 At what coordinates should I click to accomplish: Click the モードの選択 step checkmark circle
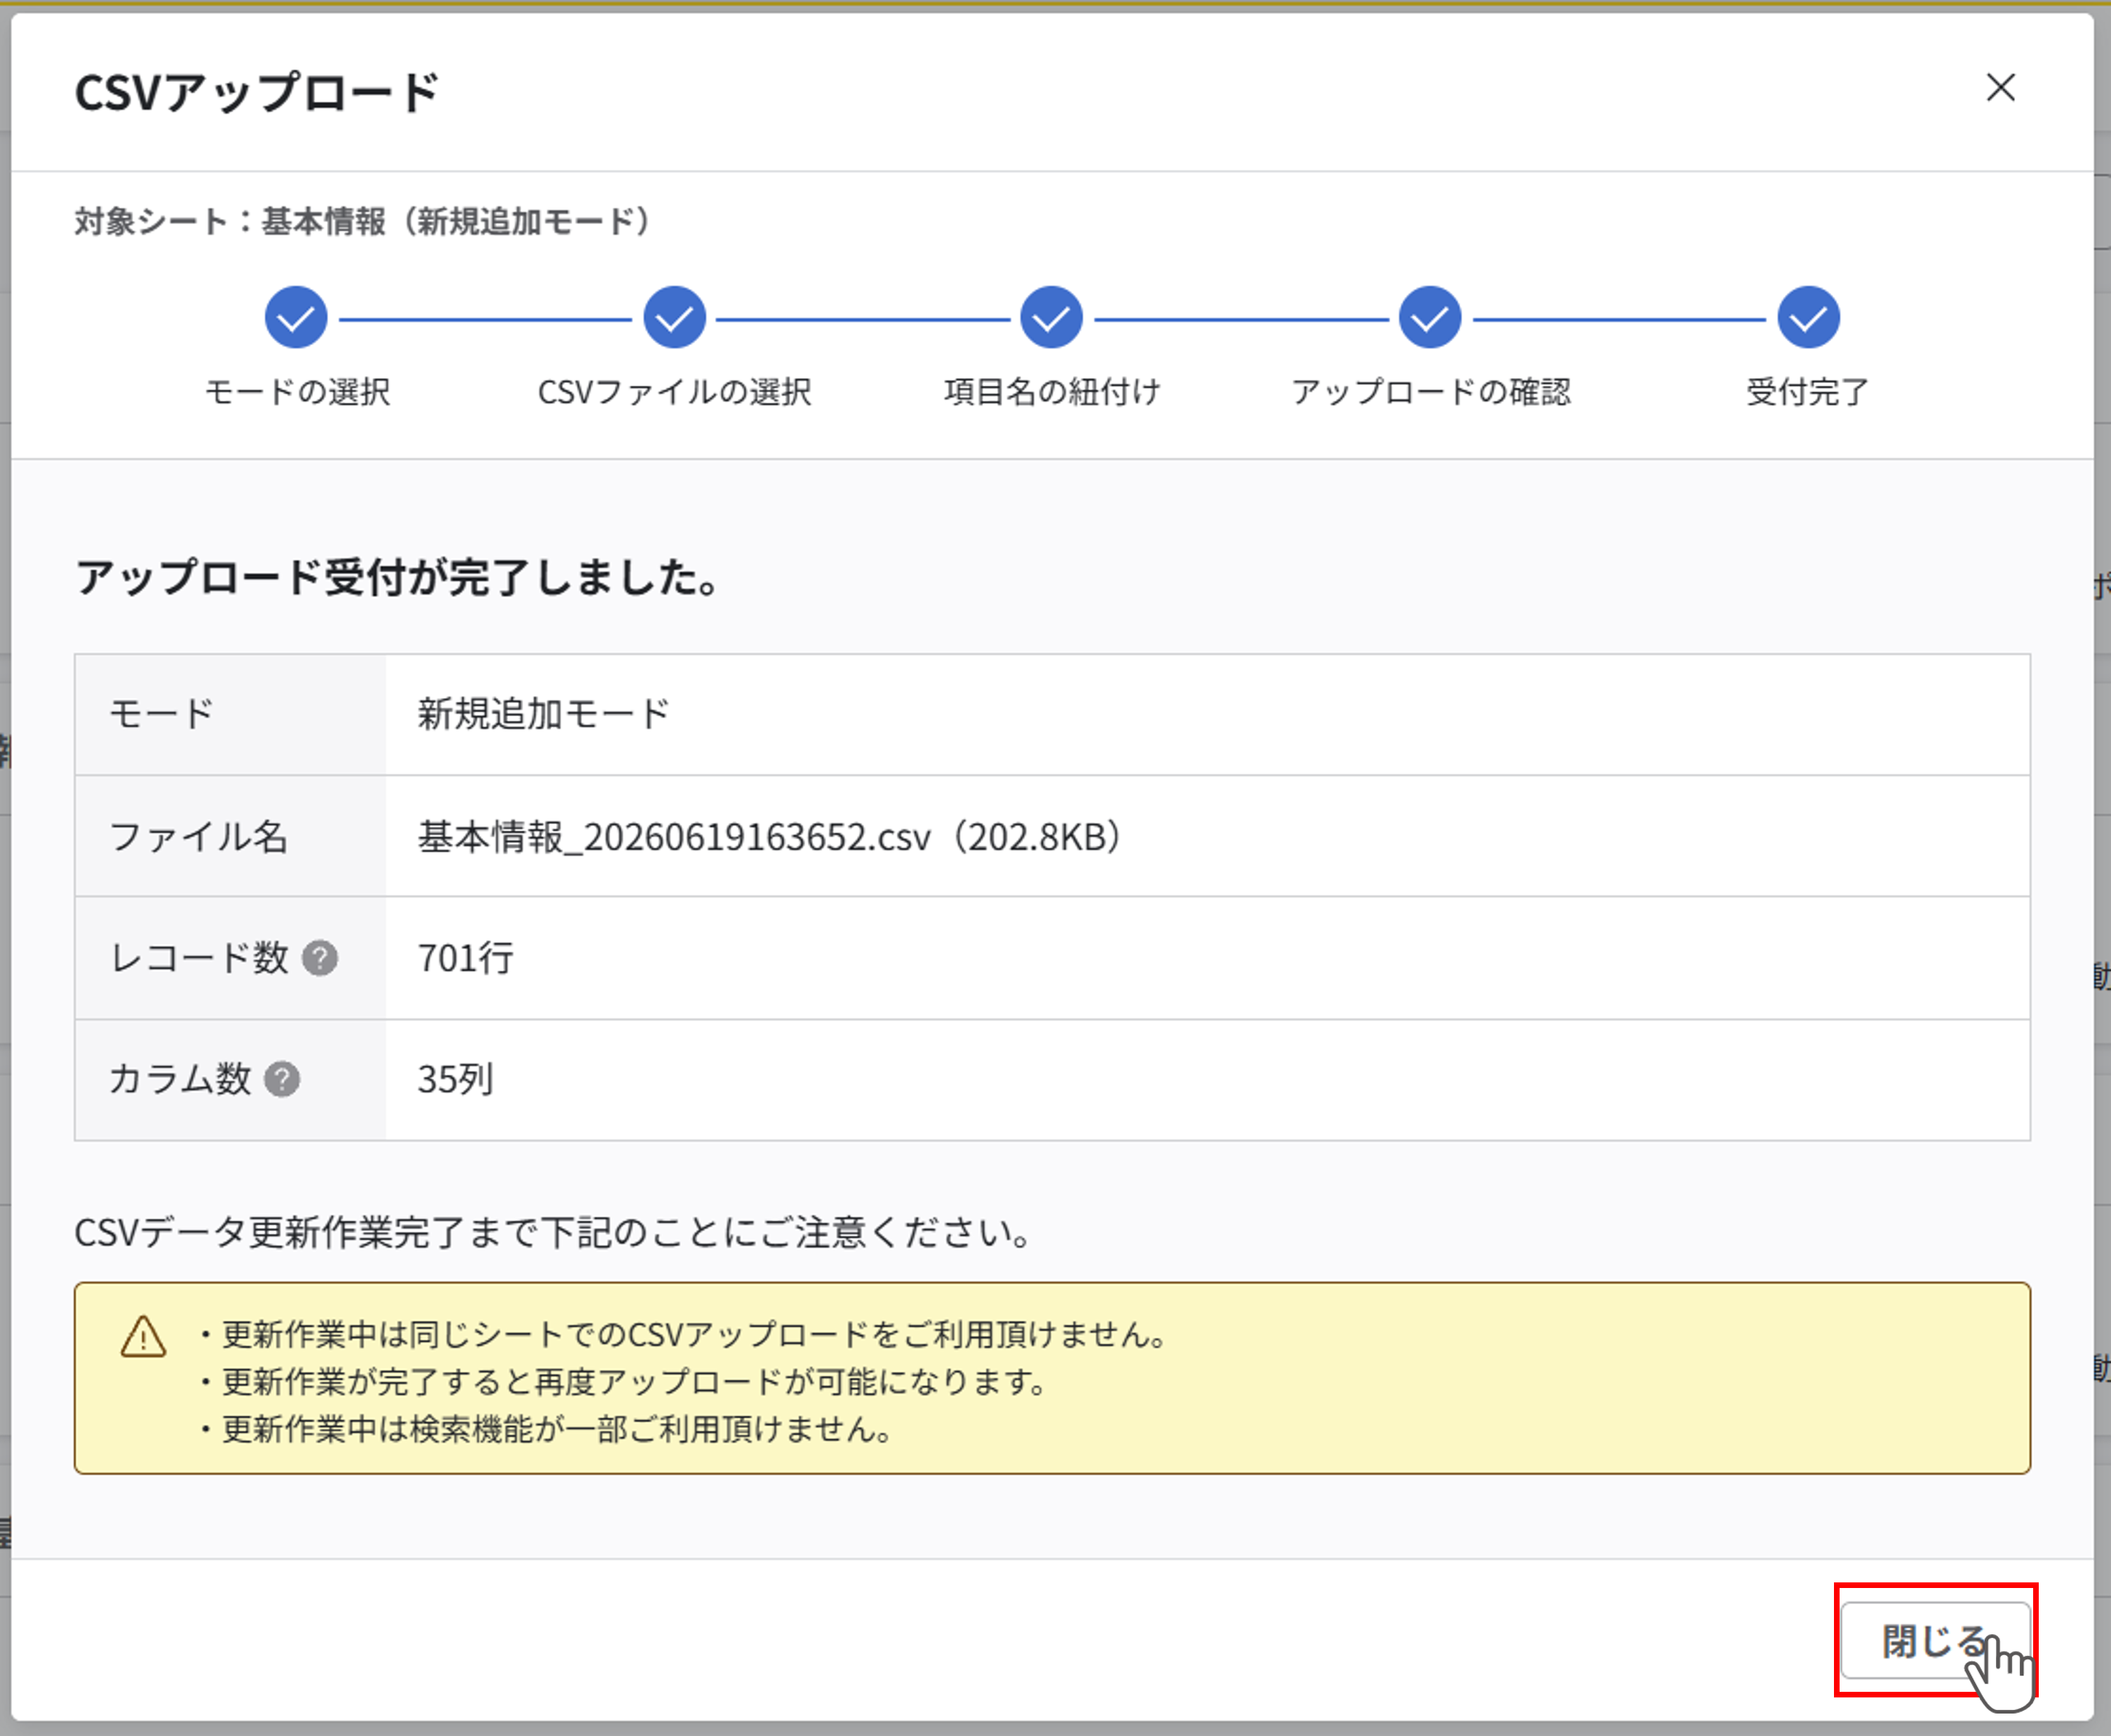(x=296, y=318)
